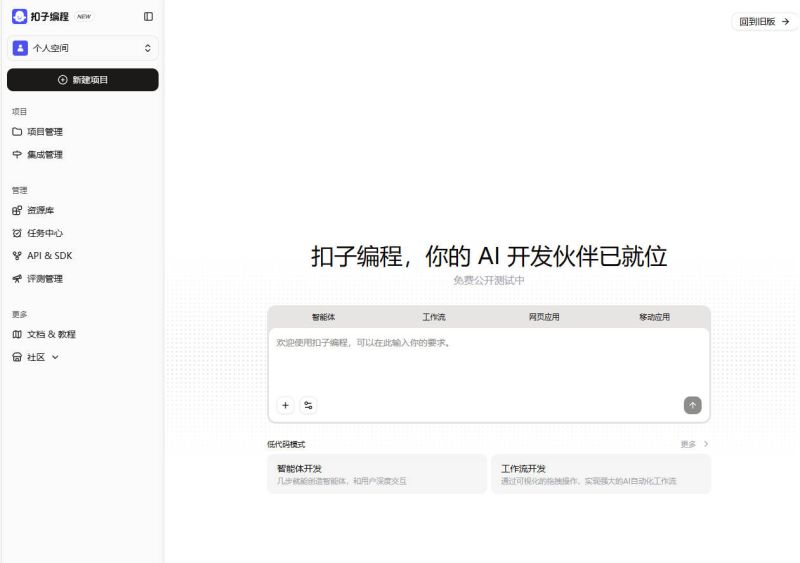Viewport: 800px width, 563px height.
Task: Click the telescope icon for 评测管理
Action: pyautogui.click(x=17, y=279)
